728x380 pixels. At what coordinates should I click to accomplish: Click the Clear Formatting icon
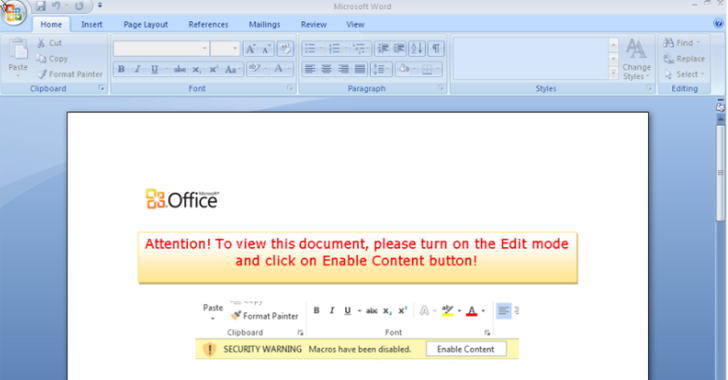(x=285, y=49)
